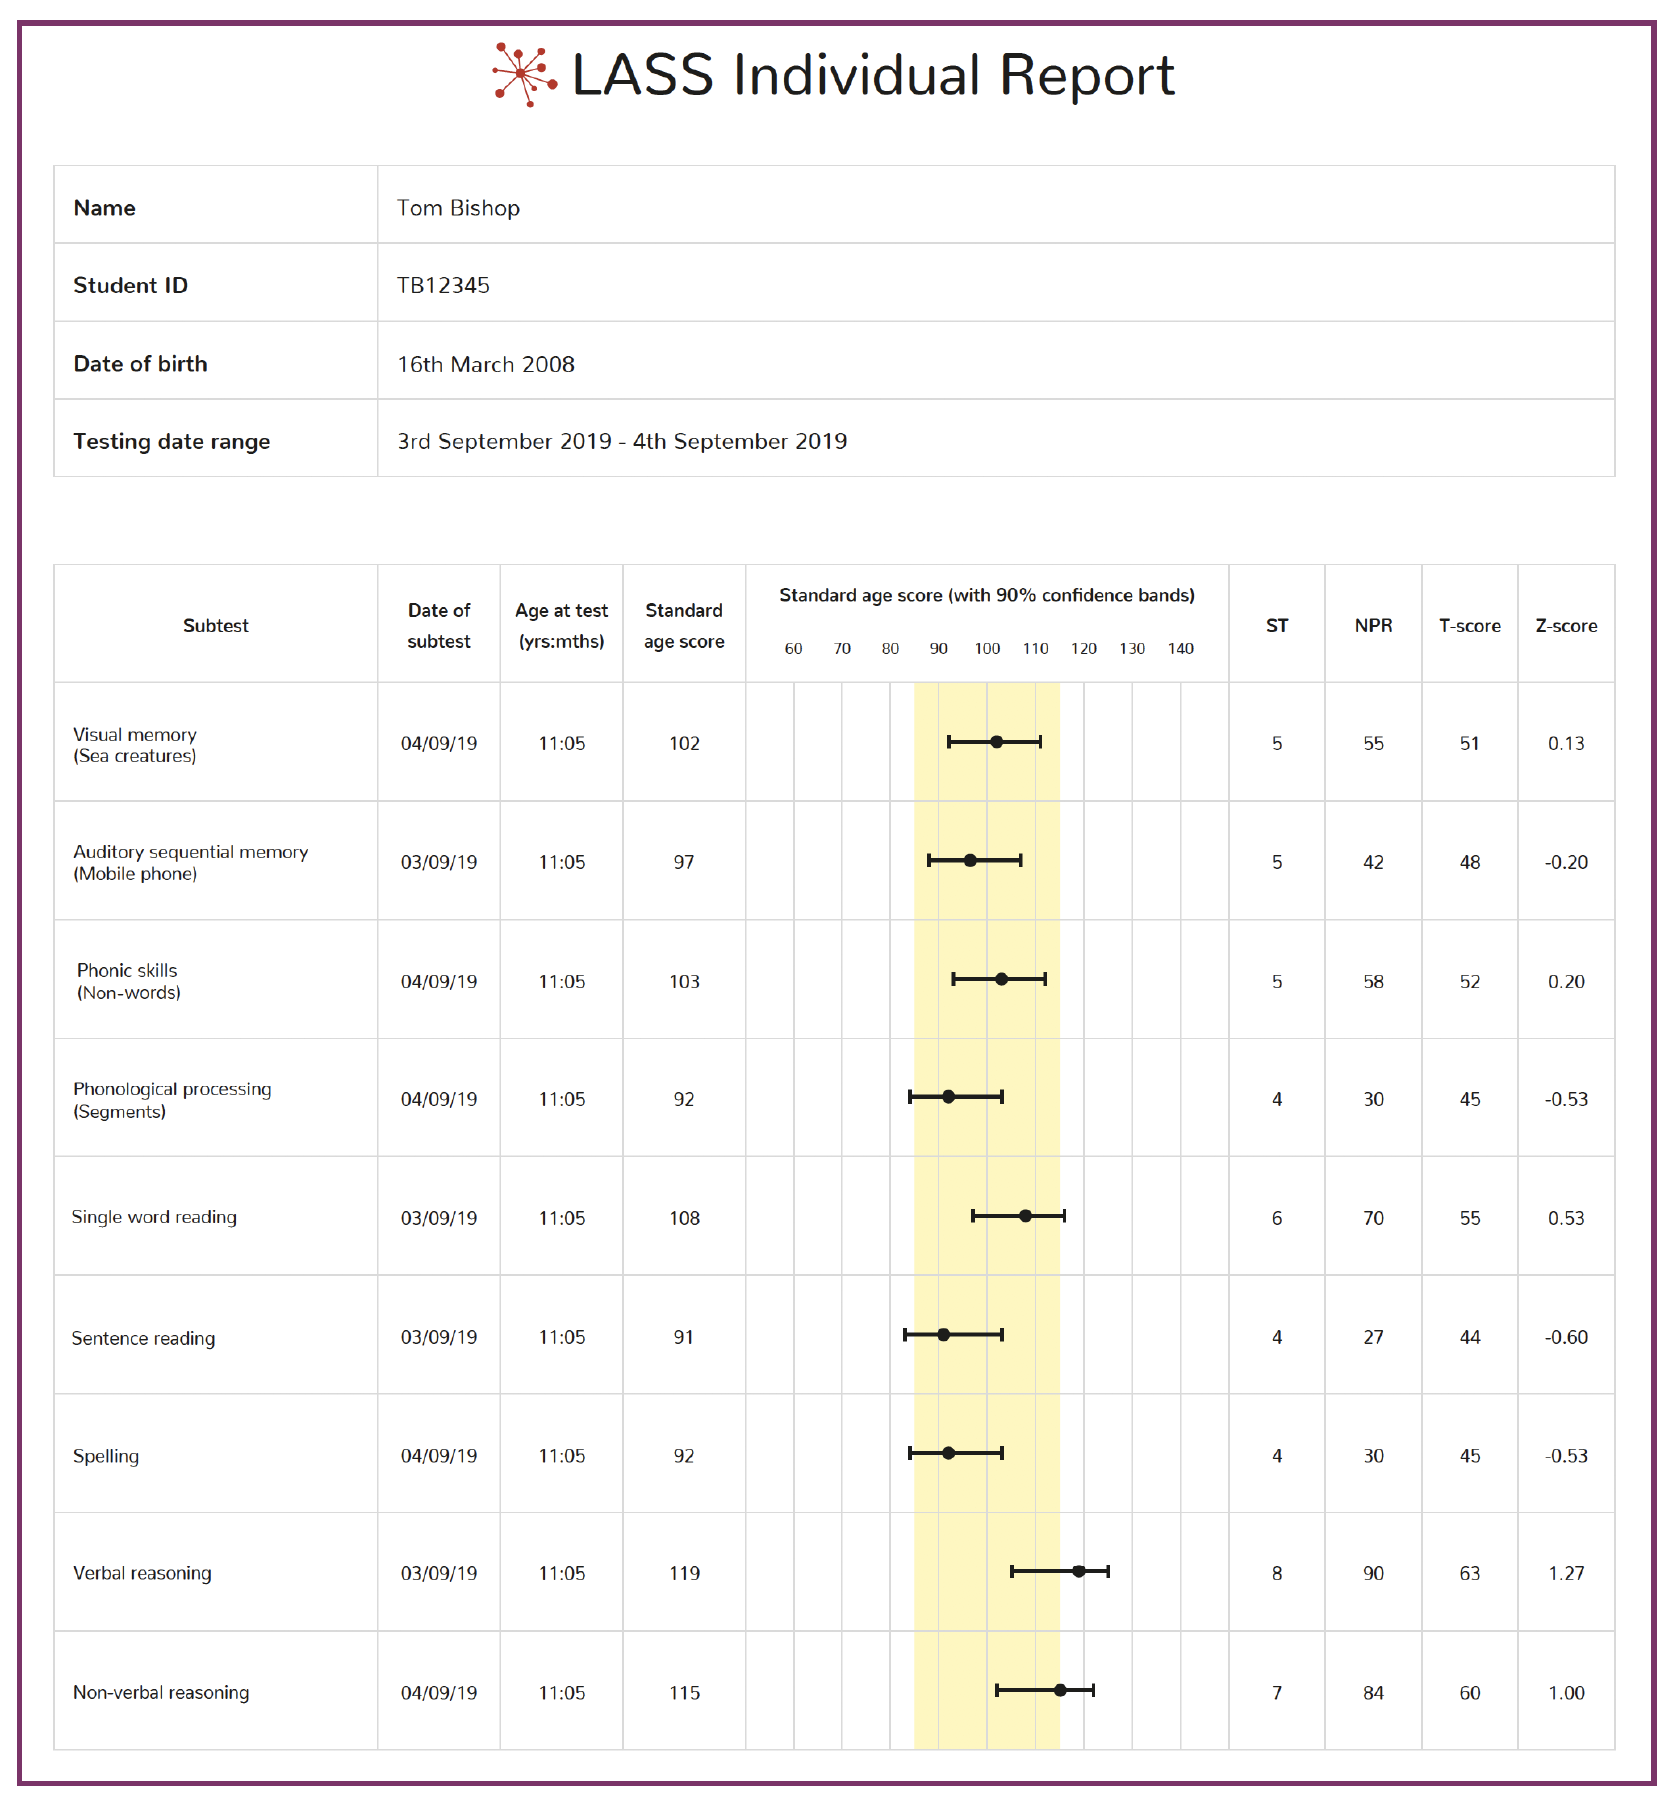1676x1804 pixels.
Task: Click Phonic skills score 103
Action: coord(684,982)
